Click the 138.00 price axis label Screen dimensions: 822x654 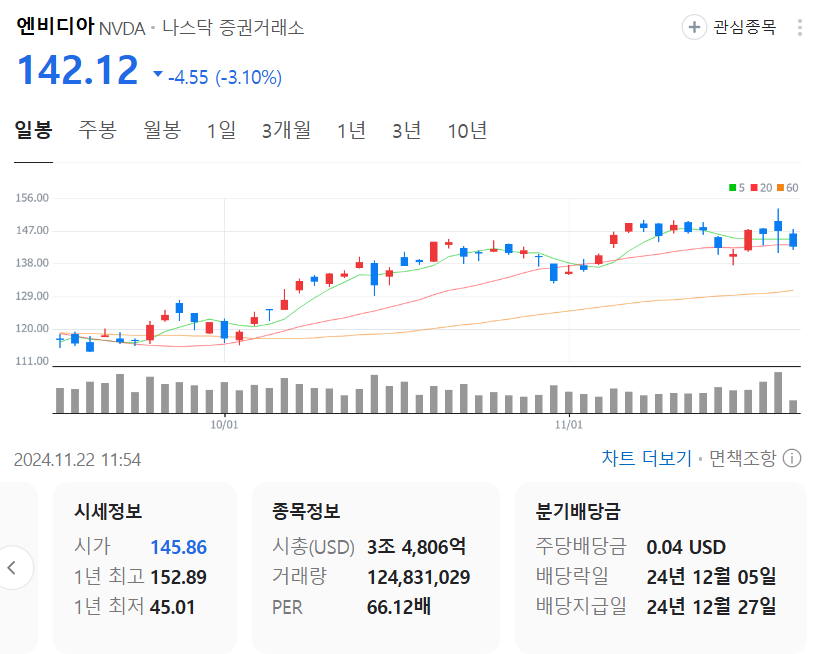click(x=32, y=263)
